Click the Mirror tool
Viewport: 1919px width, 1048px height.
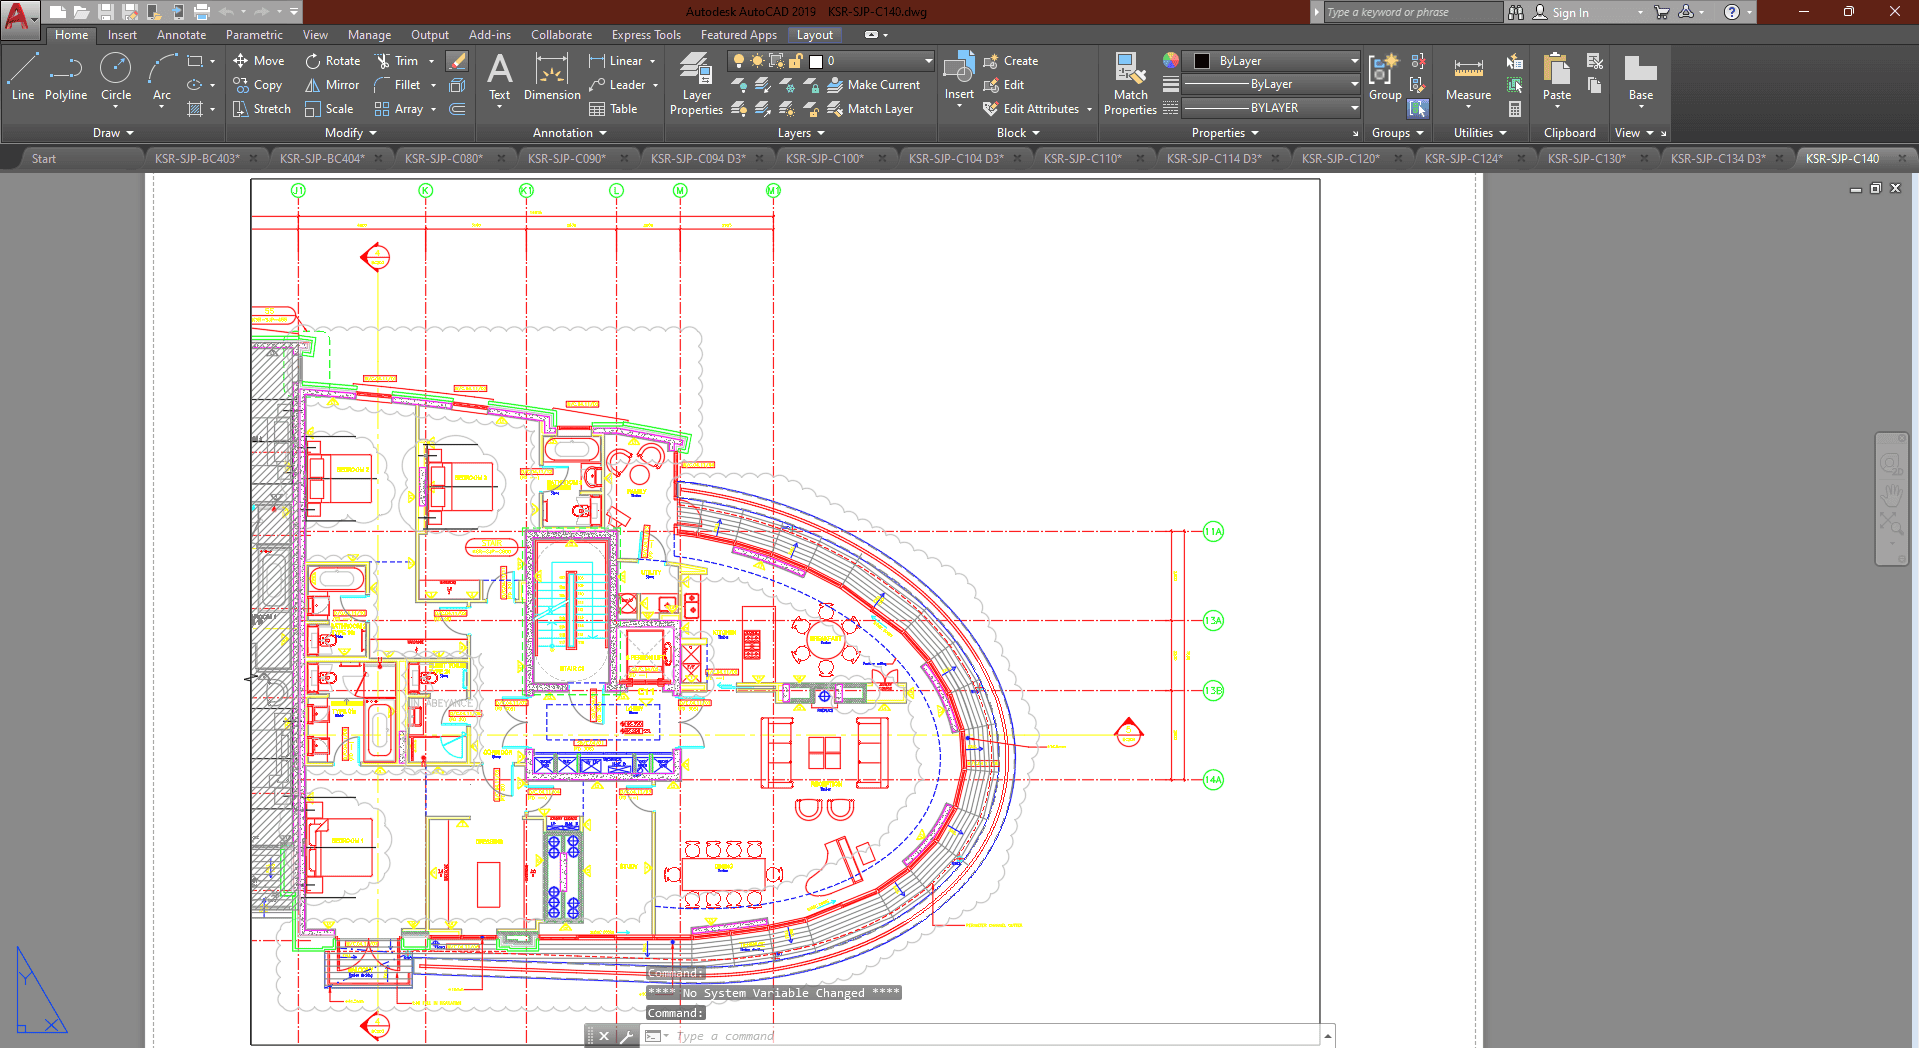[x=332, y=85]
